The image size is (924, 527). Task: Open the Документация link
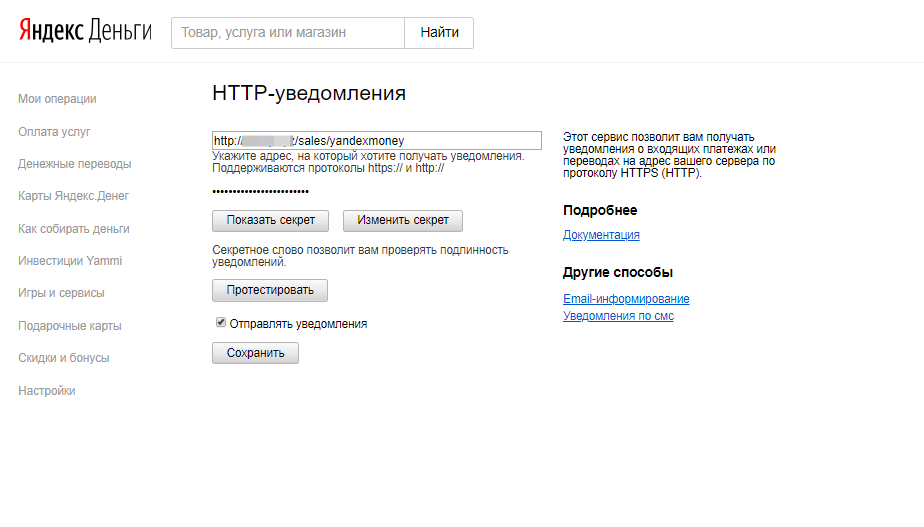pos(601,235)
